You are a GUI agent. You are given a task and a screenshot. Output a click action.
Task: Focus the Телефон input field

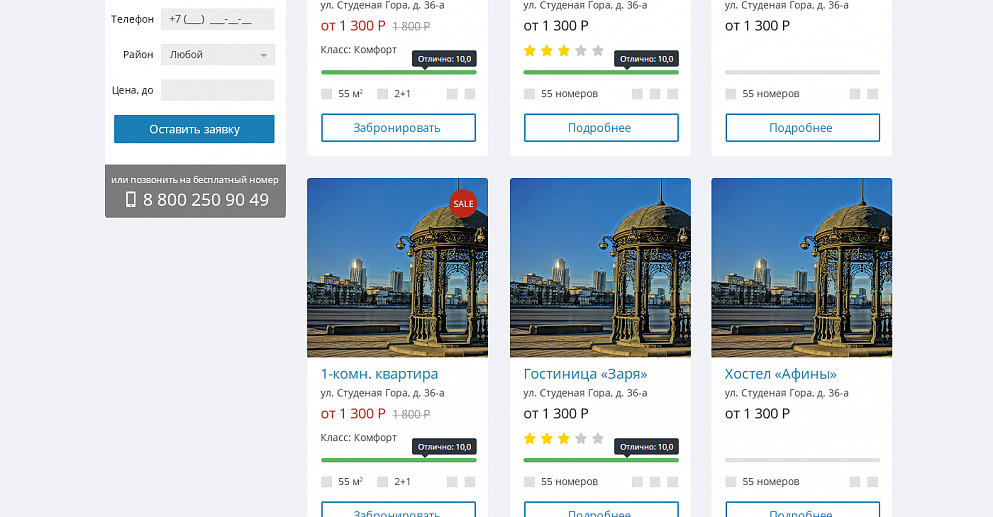coord(218,19)
